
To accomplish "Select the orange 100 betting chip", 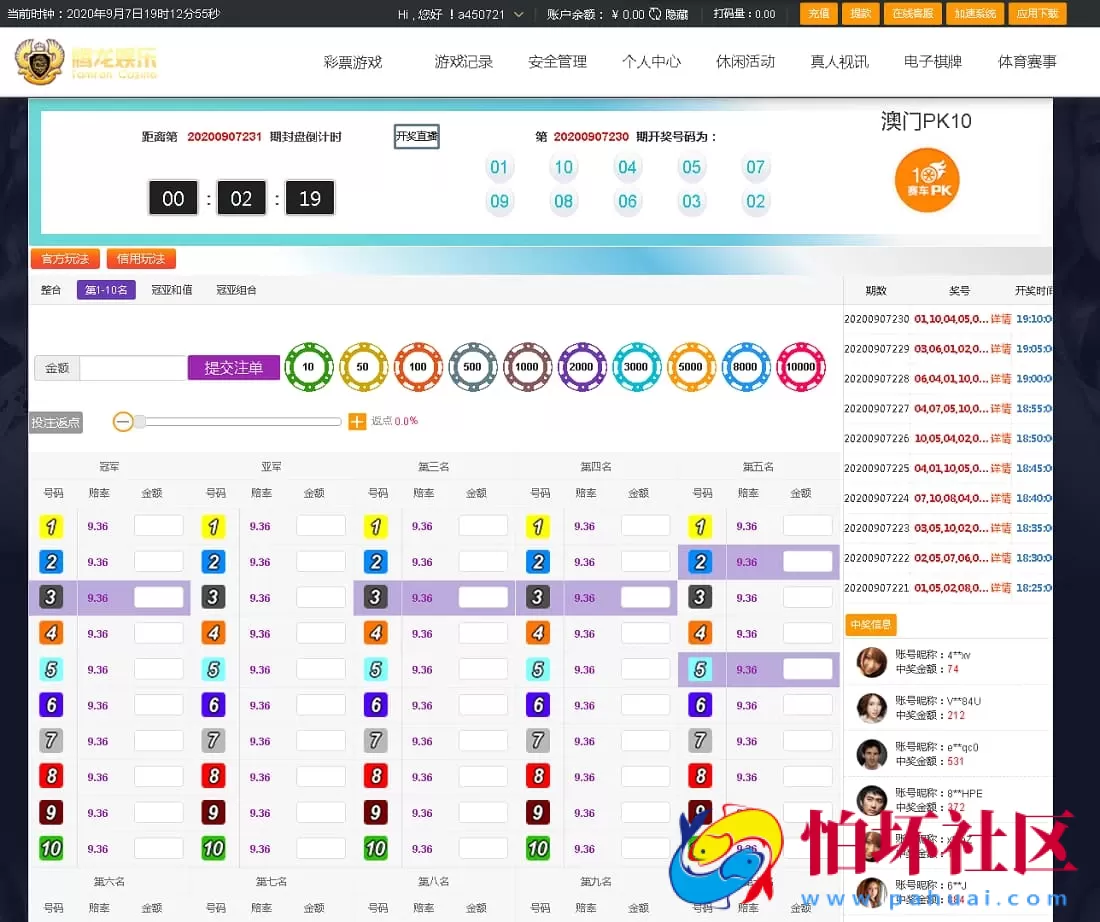I will (417, 367).
